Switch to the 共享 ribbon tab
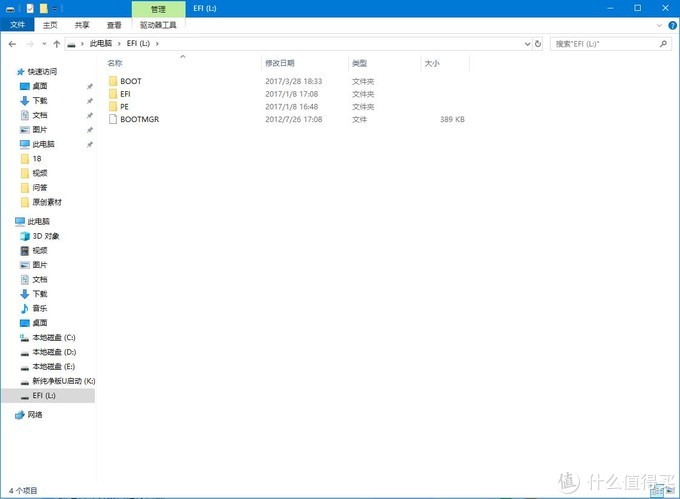 tap(82, 25)
